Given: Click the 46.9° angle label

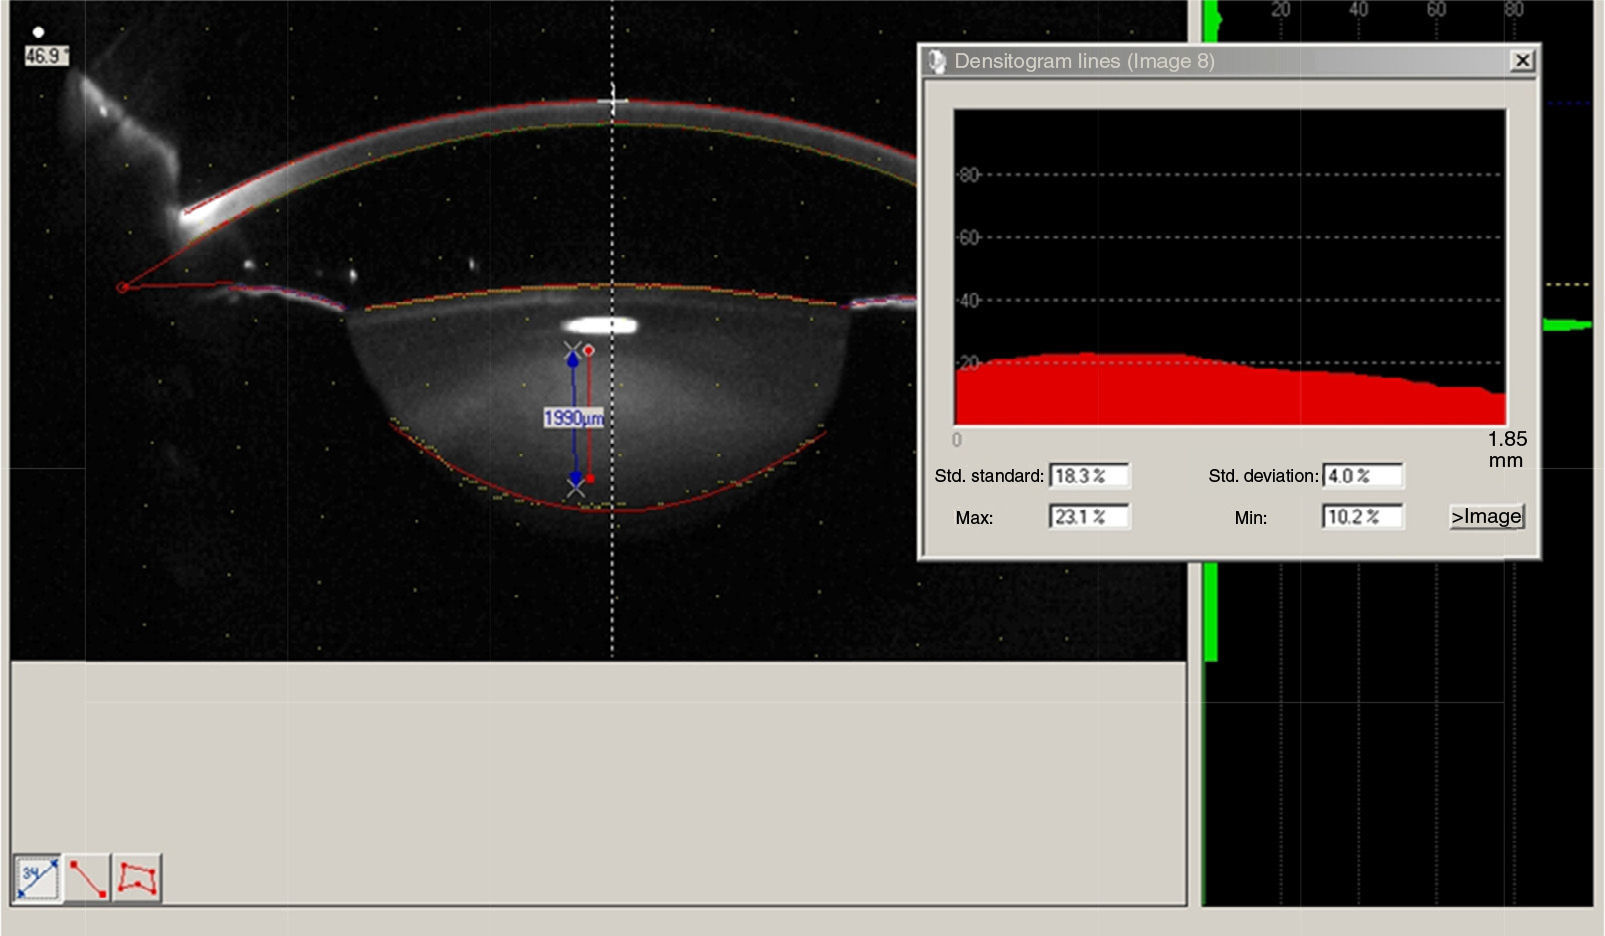Looking at the screenshot, I should click(x=46, y=56).
